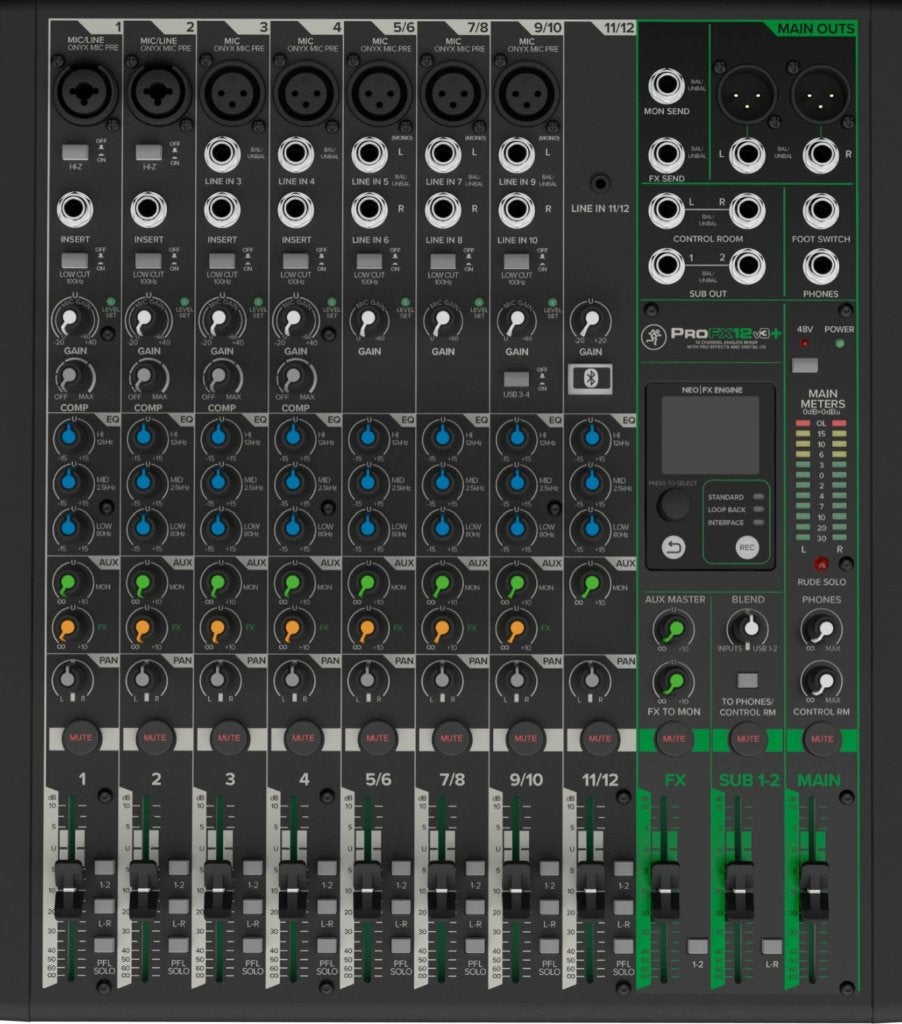Click the PHONES level knob
The image size is (902, 1024).
point(822,629)
